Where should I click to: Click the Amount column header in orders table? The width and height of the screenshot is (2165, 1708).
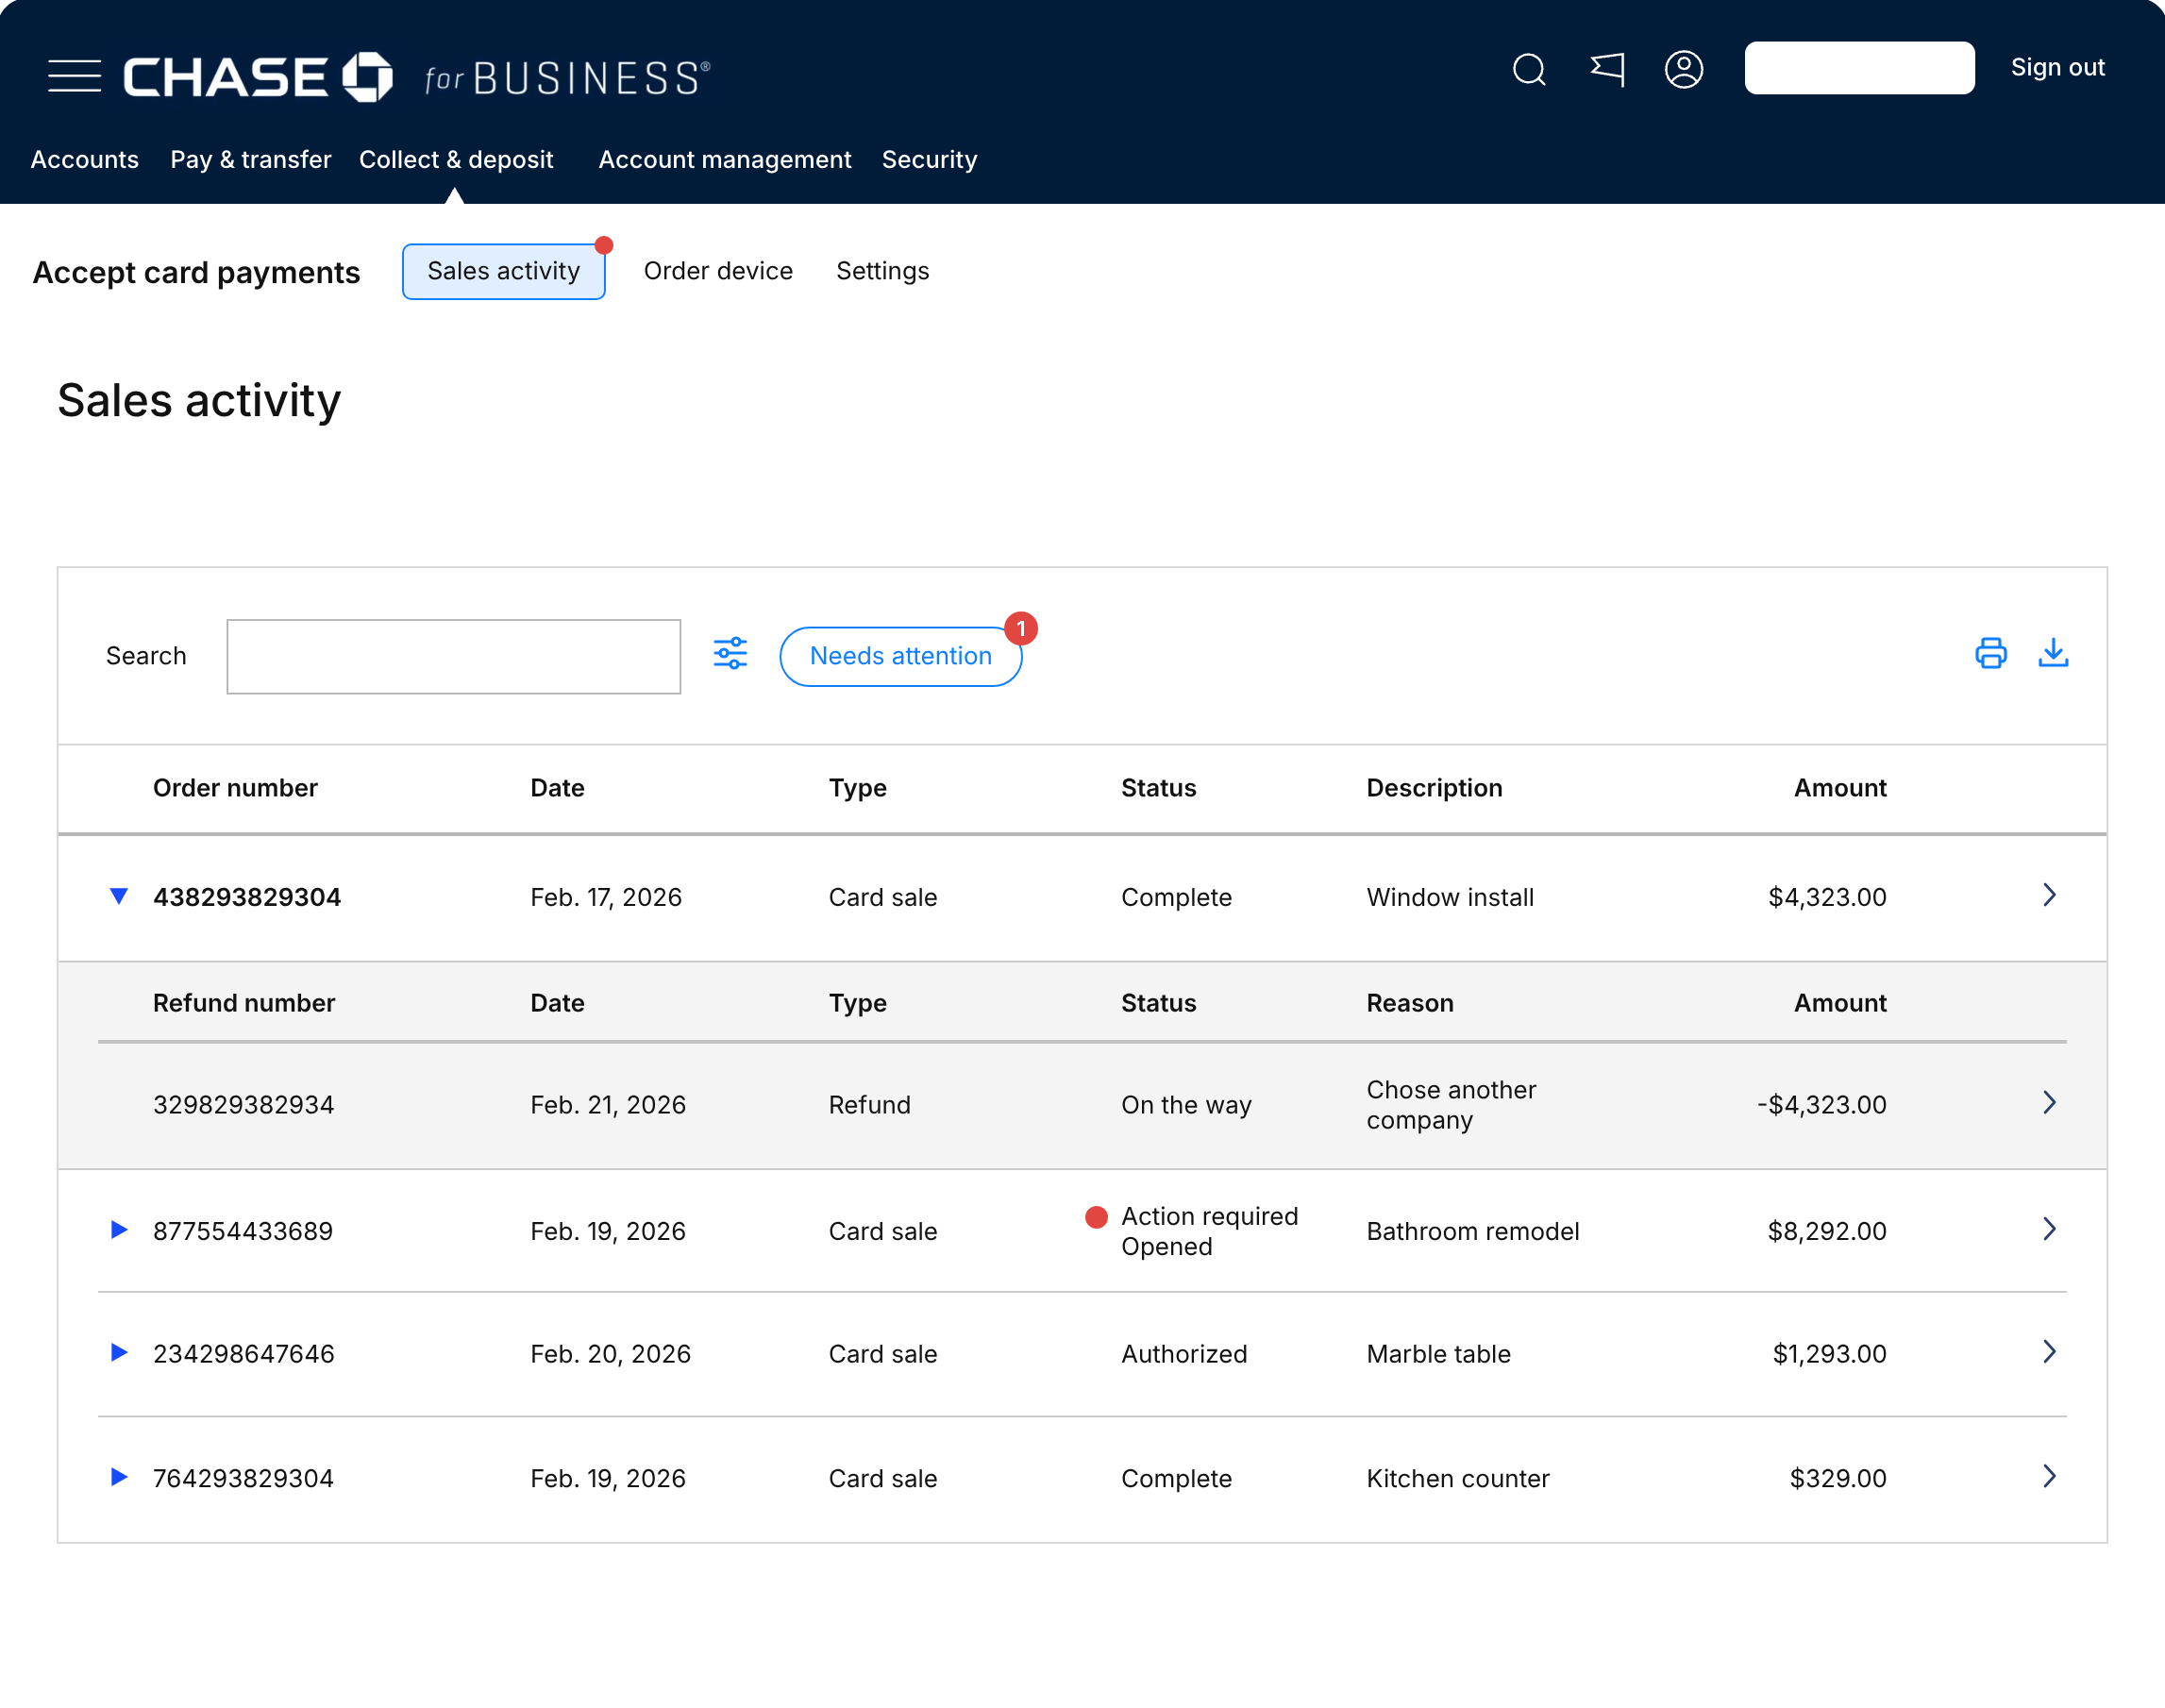pyautogui.click(x=1840, y=788)
